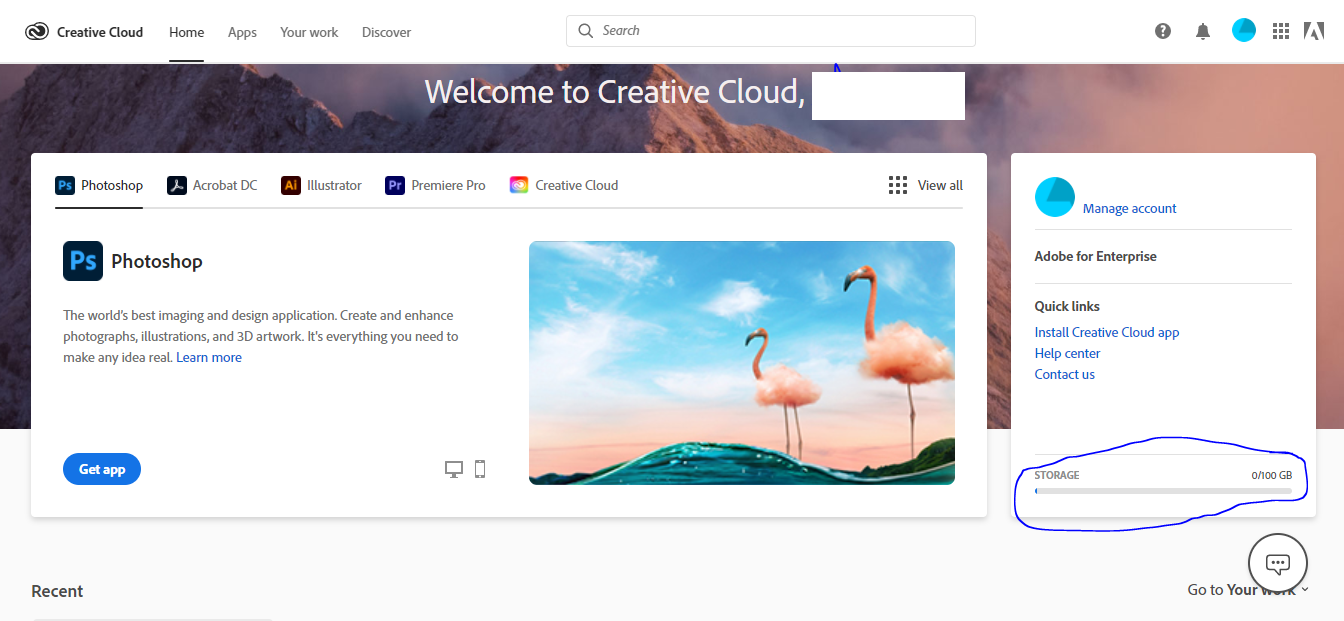Switch to the Premiere Pro tab
This screenshot has height=621, width=1344.
pyautogui.click(x=436, y=185)
